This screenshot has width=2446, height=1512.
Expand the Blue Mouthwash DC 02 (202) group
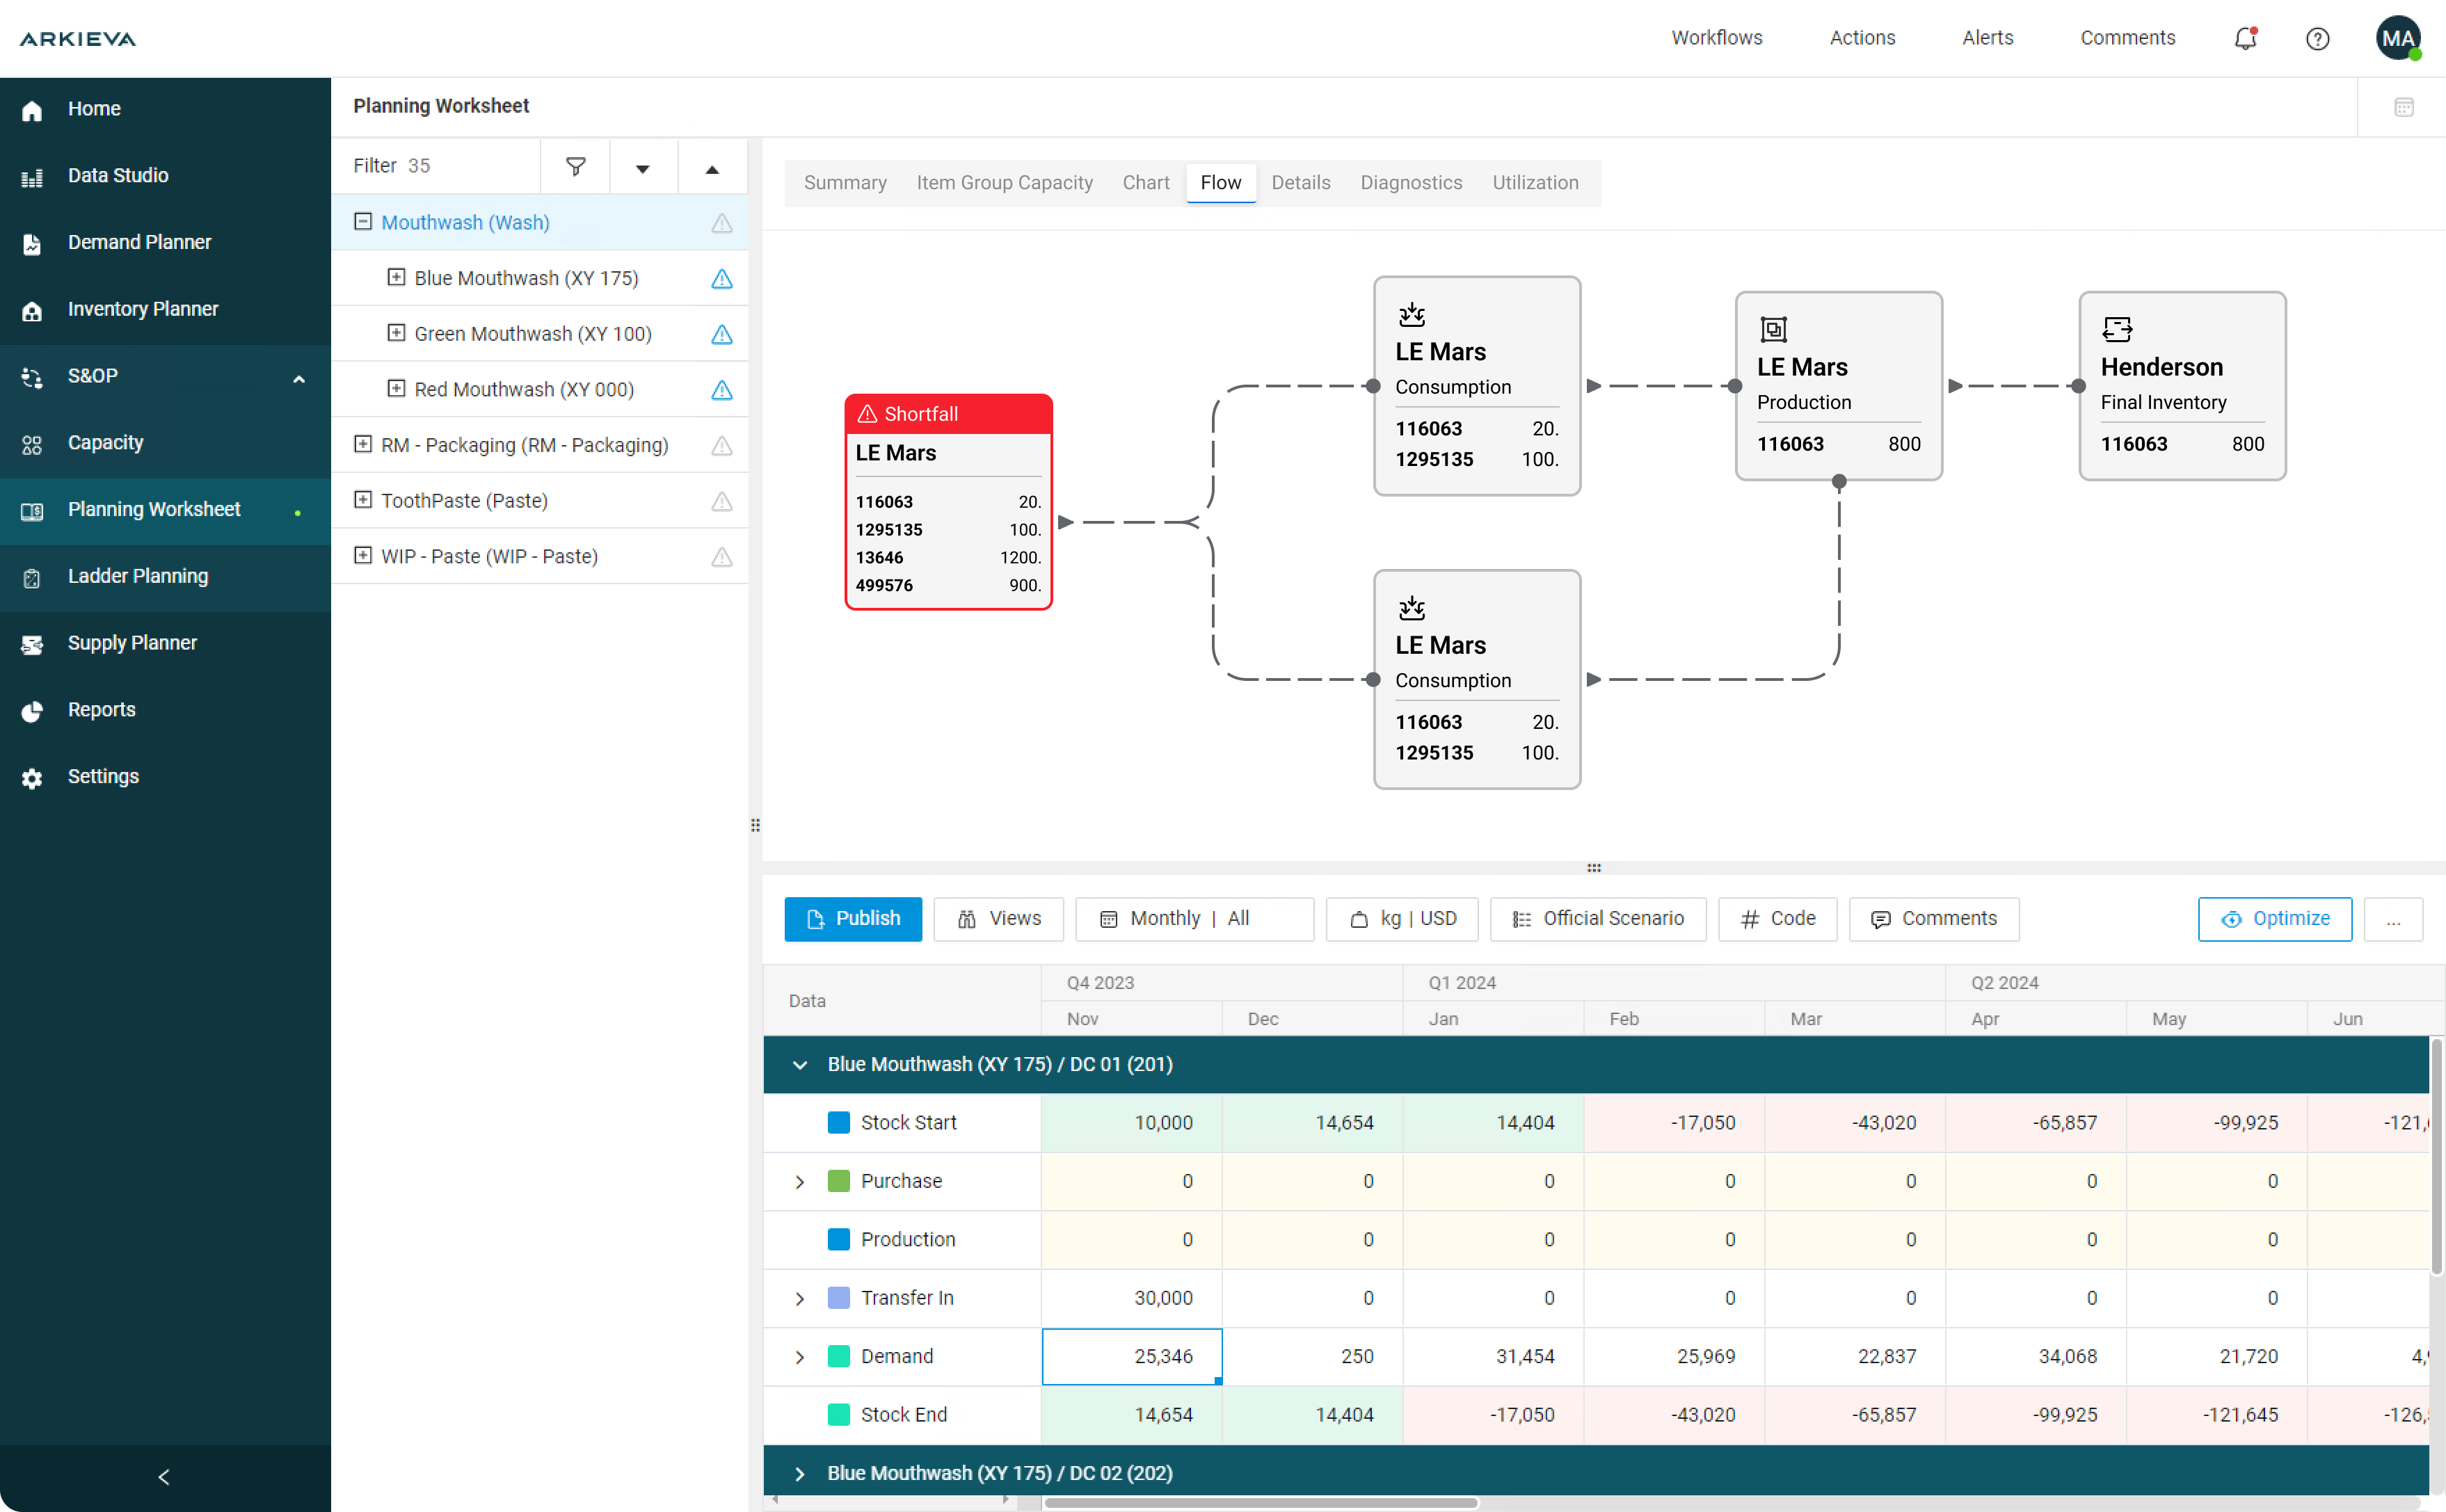point(799,1473)
